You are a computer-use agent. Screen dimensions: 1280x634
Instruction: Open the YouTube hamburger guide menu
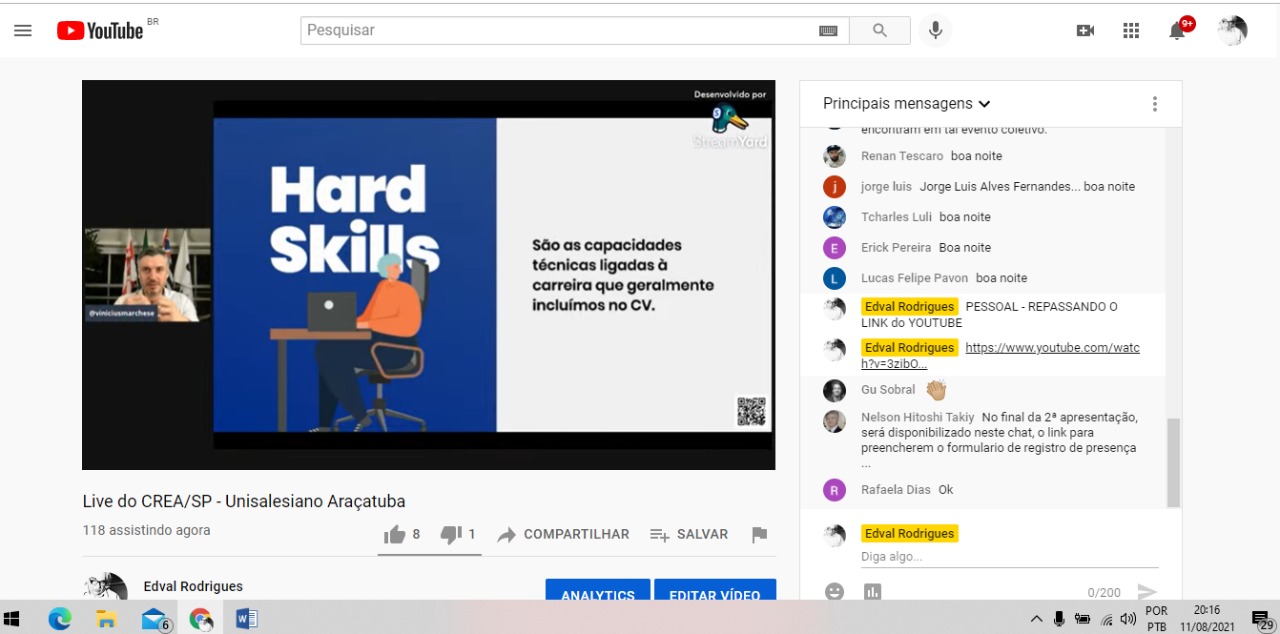pos(23,30)
